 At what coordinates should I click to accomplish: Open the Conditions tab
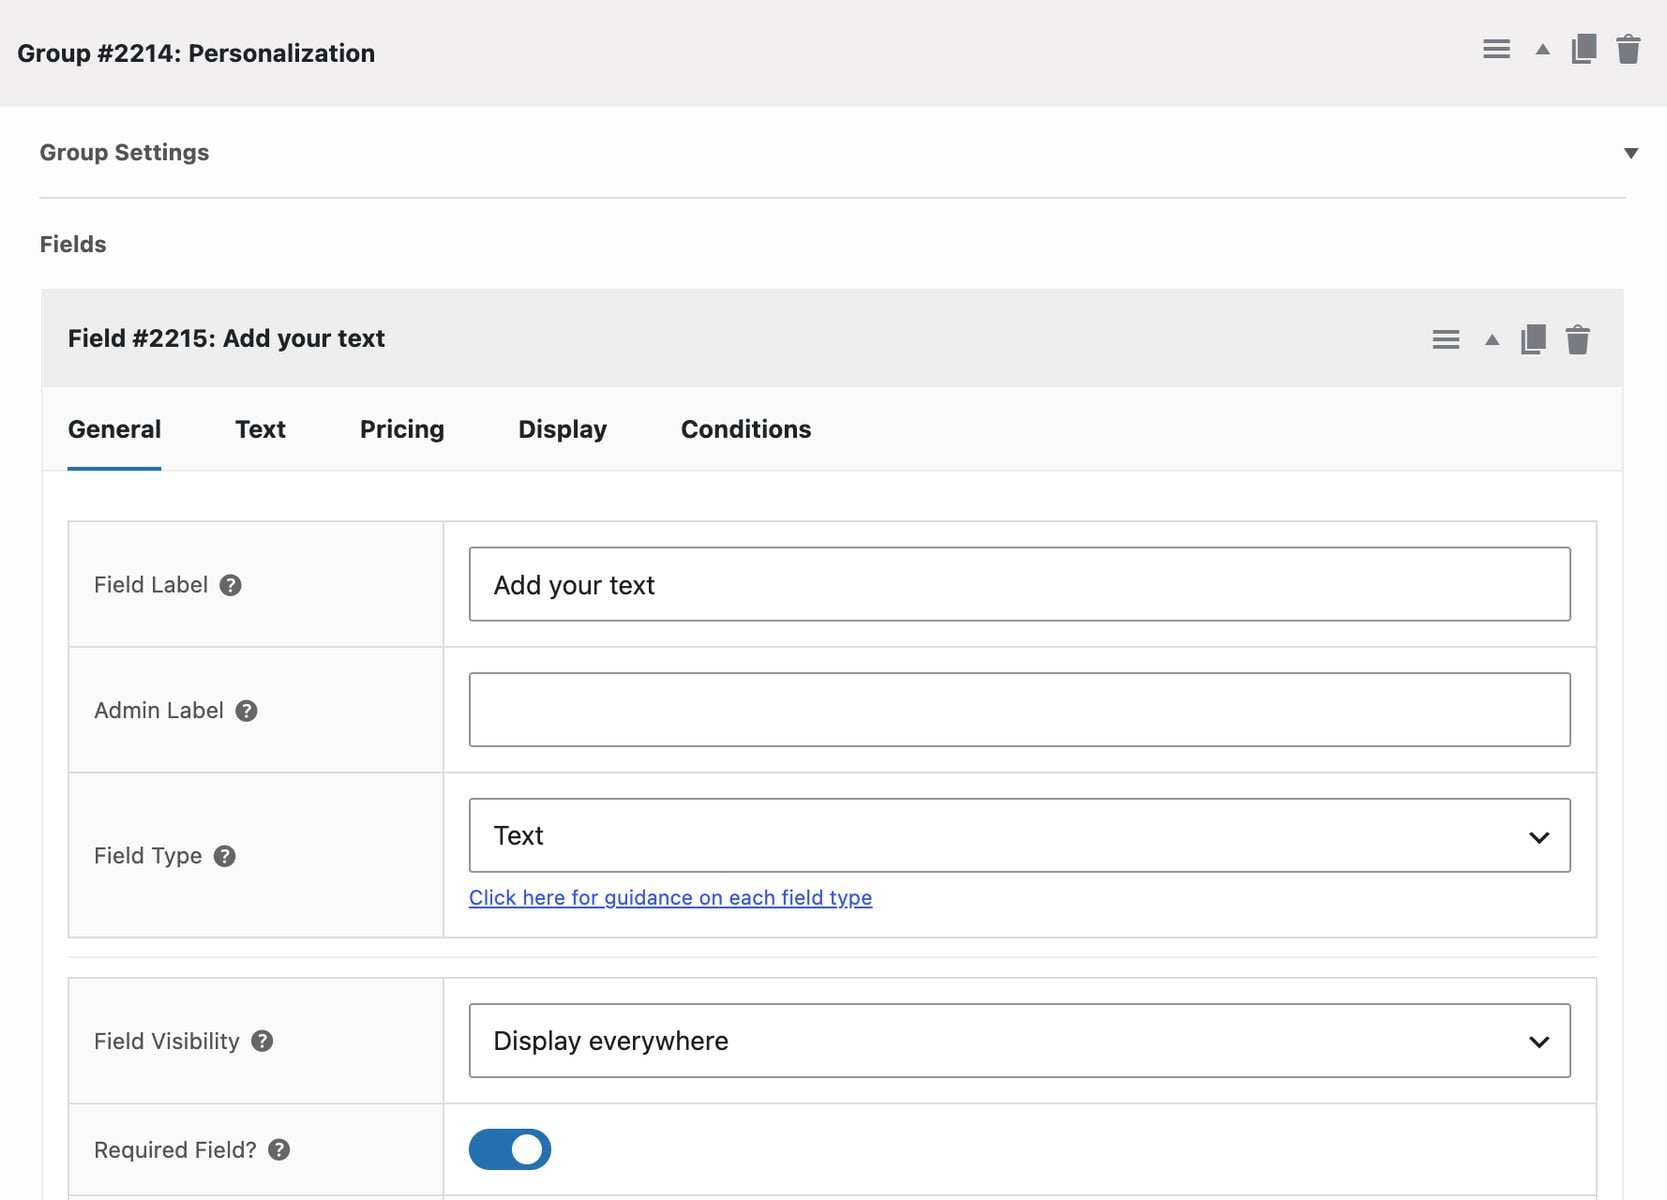pos(746,429)
